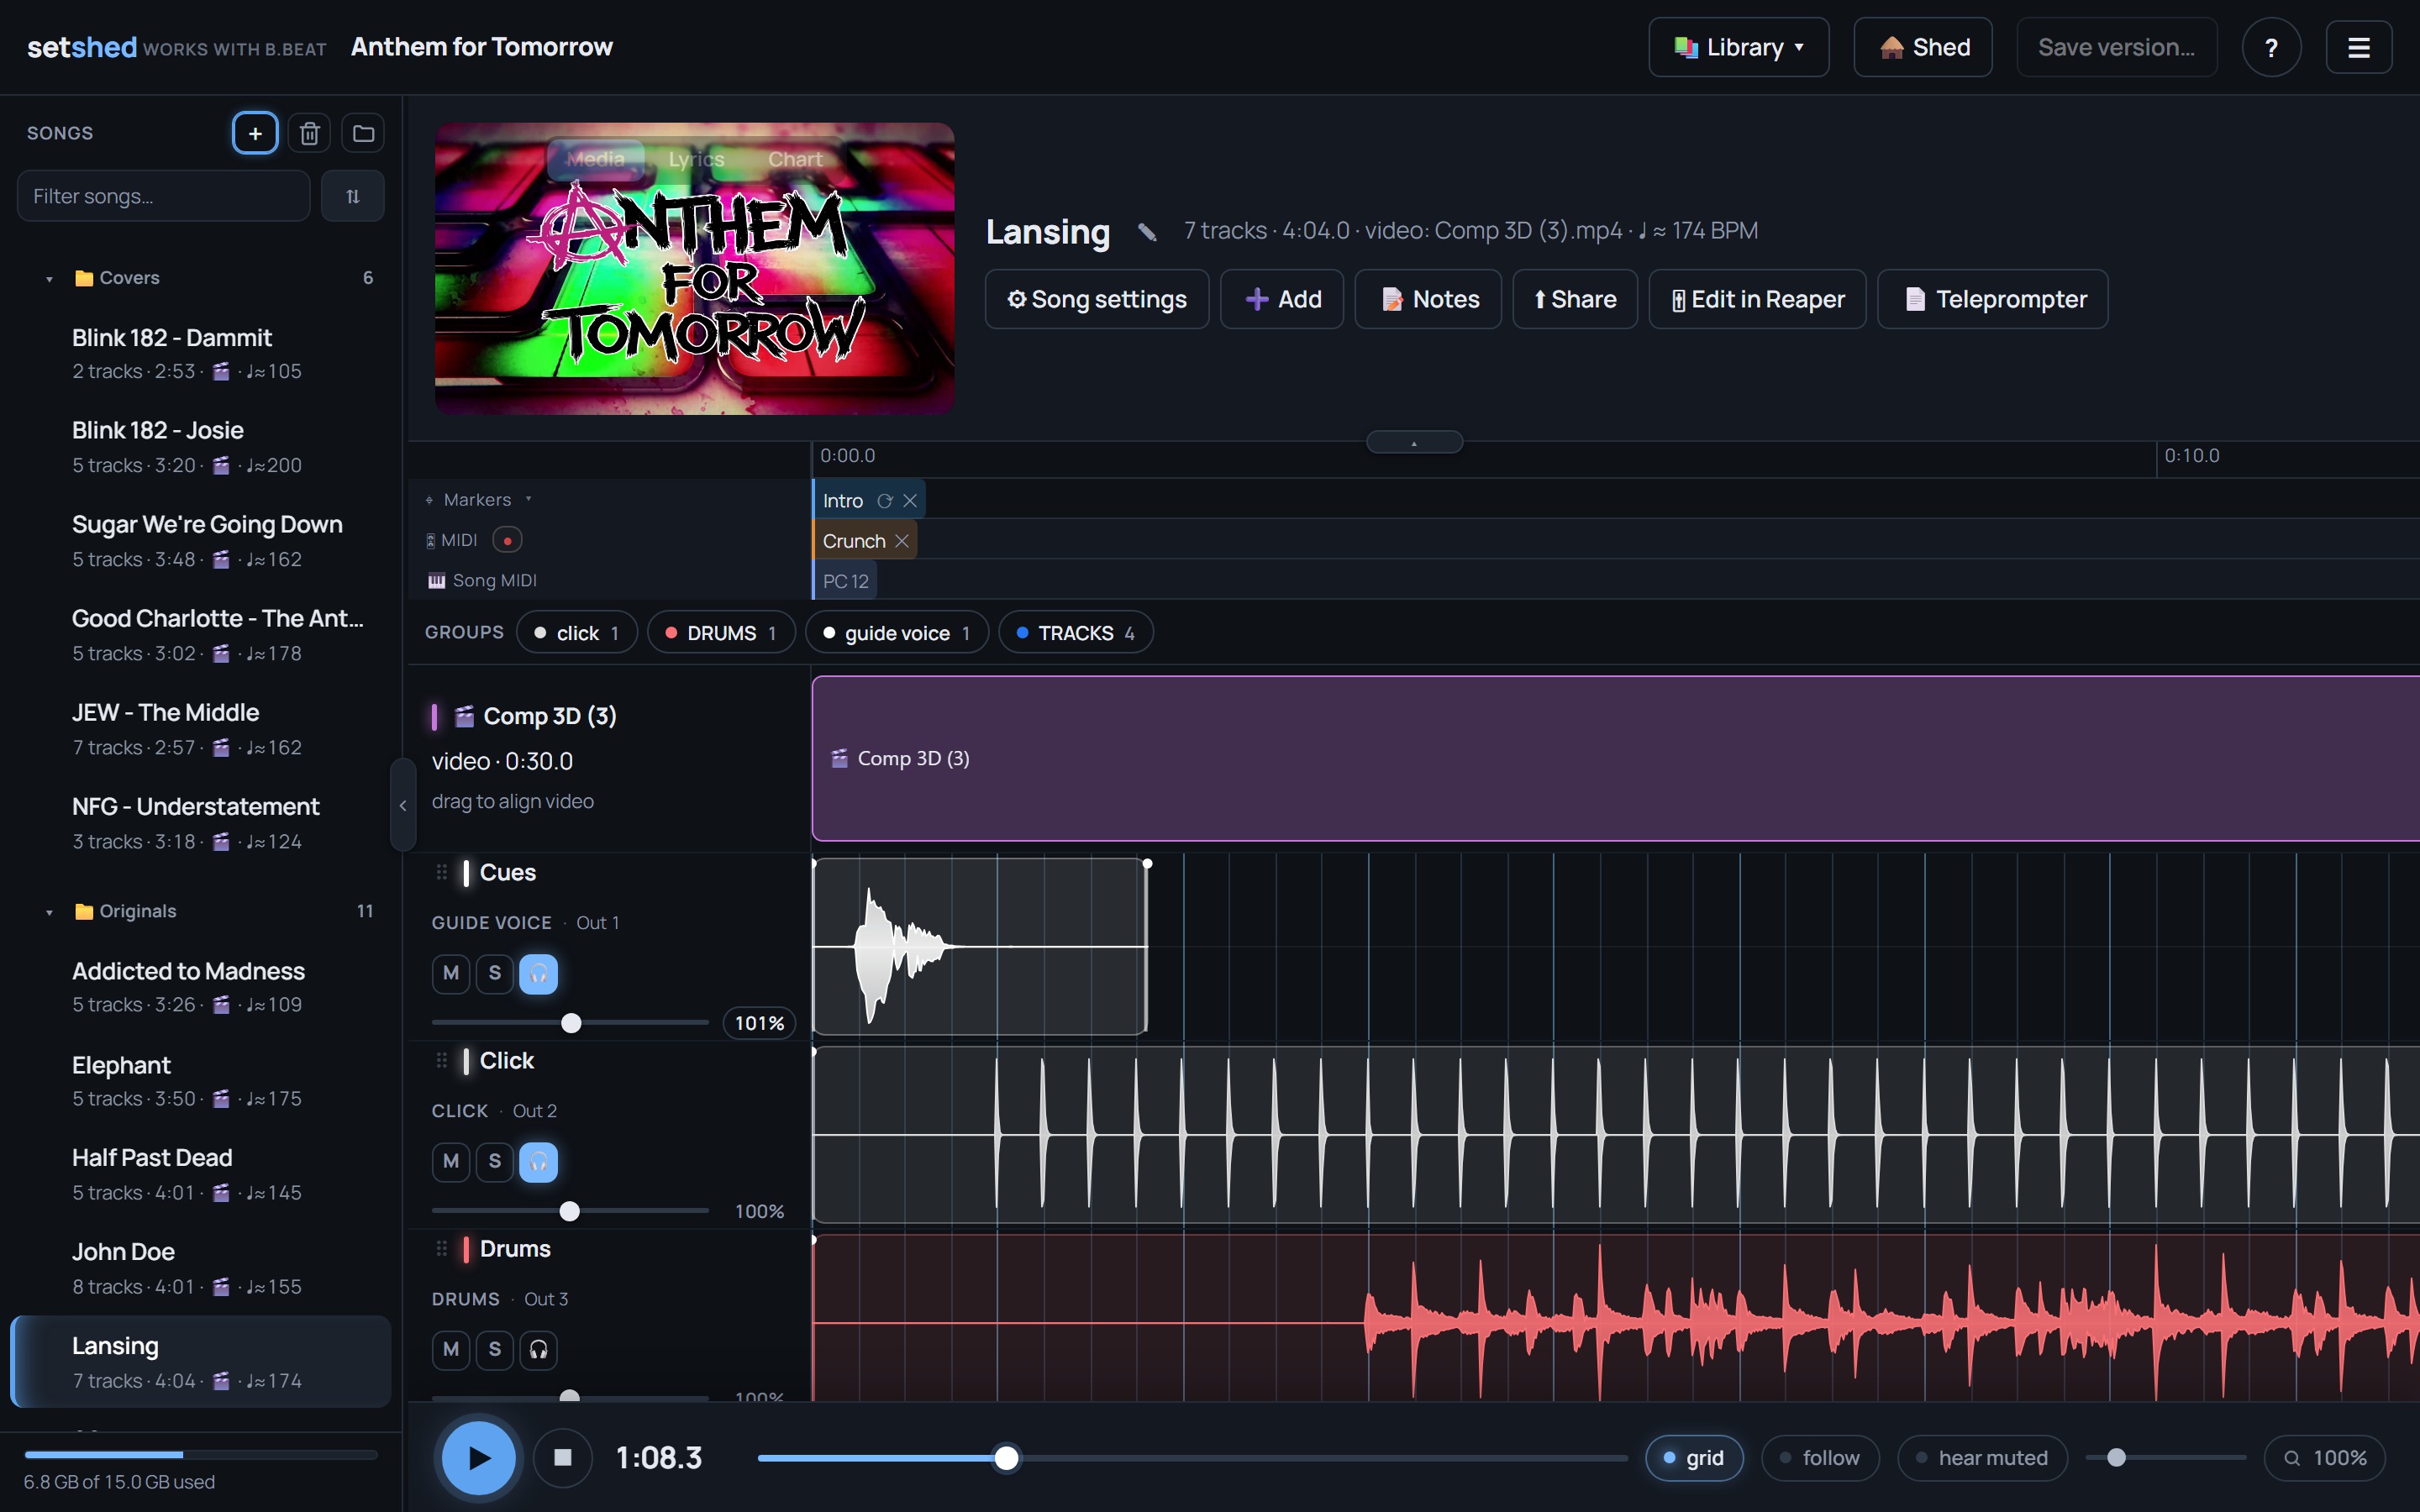Adjust the Cues volume slider

(x=570, y=1023)
